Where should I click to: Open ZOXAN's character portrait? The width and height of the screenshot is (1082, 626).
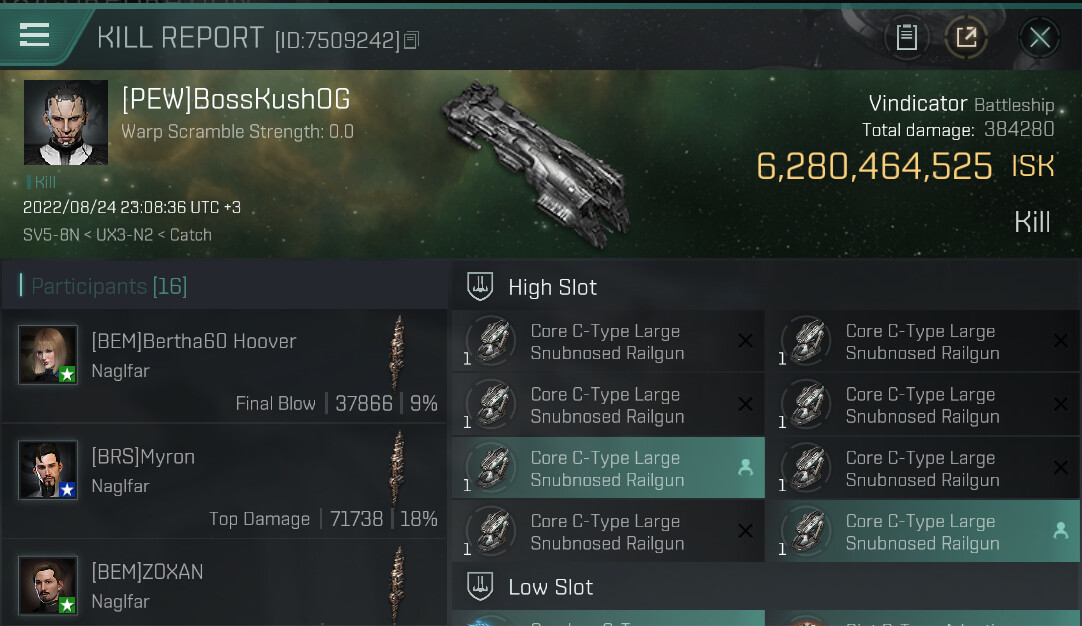tap(48, 585)
